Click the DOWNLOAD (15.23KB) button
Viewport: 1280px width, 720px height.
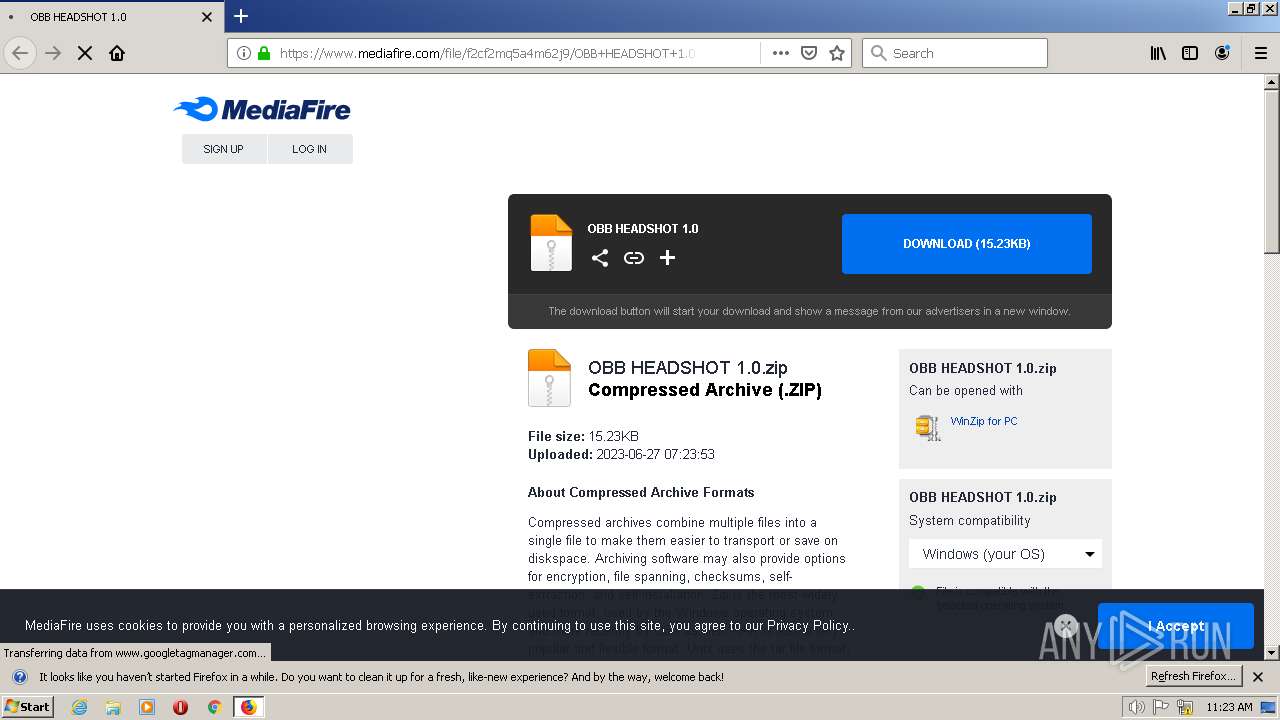967,244
